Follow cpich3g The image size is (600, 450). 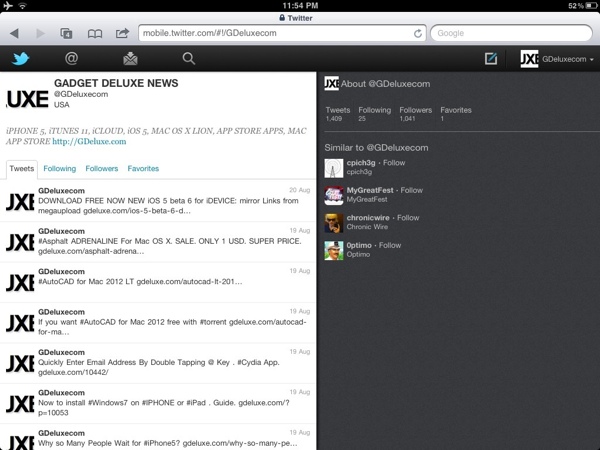tap(394, 163)
